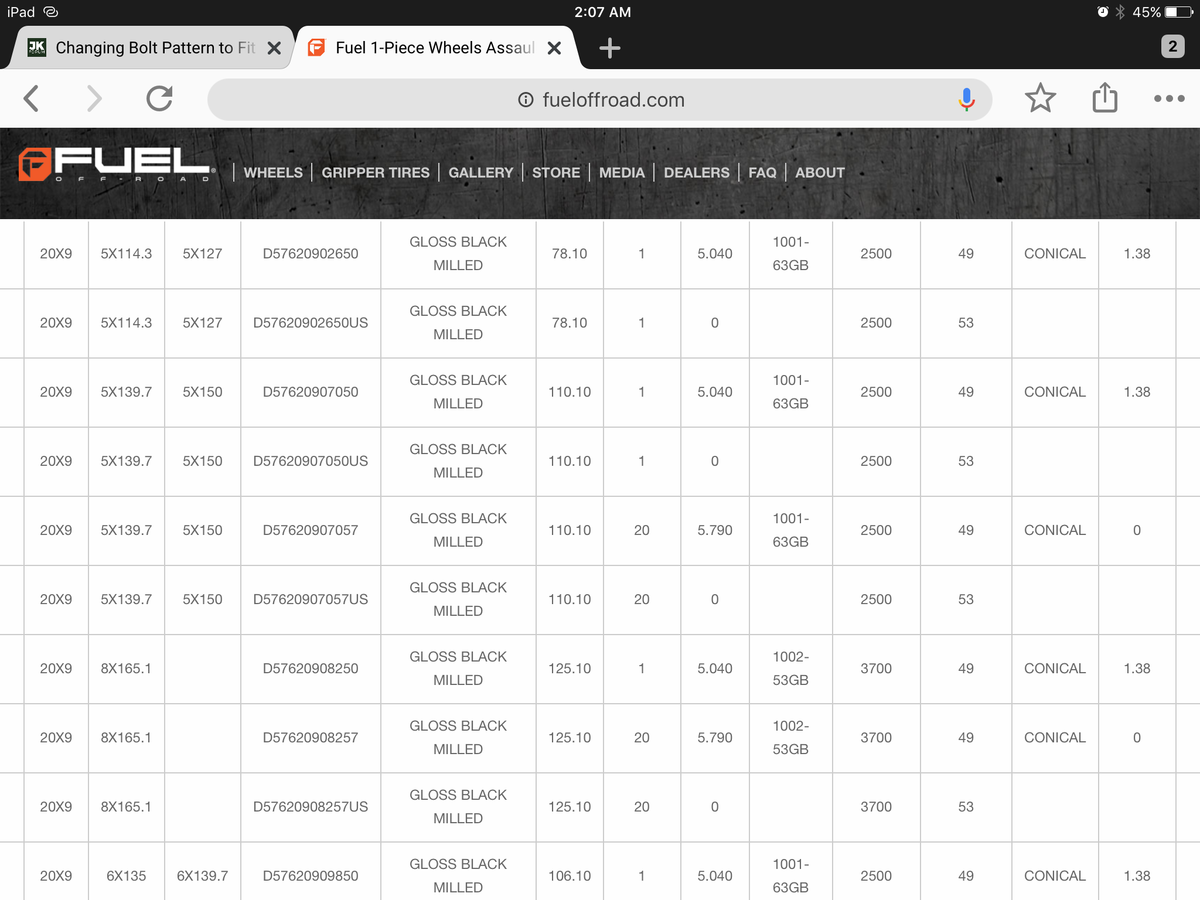1200x900 pixels.
Task: Tap the microphone voice search icon
Action: point(966,99)
